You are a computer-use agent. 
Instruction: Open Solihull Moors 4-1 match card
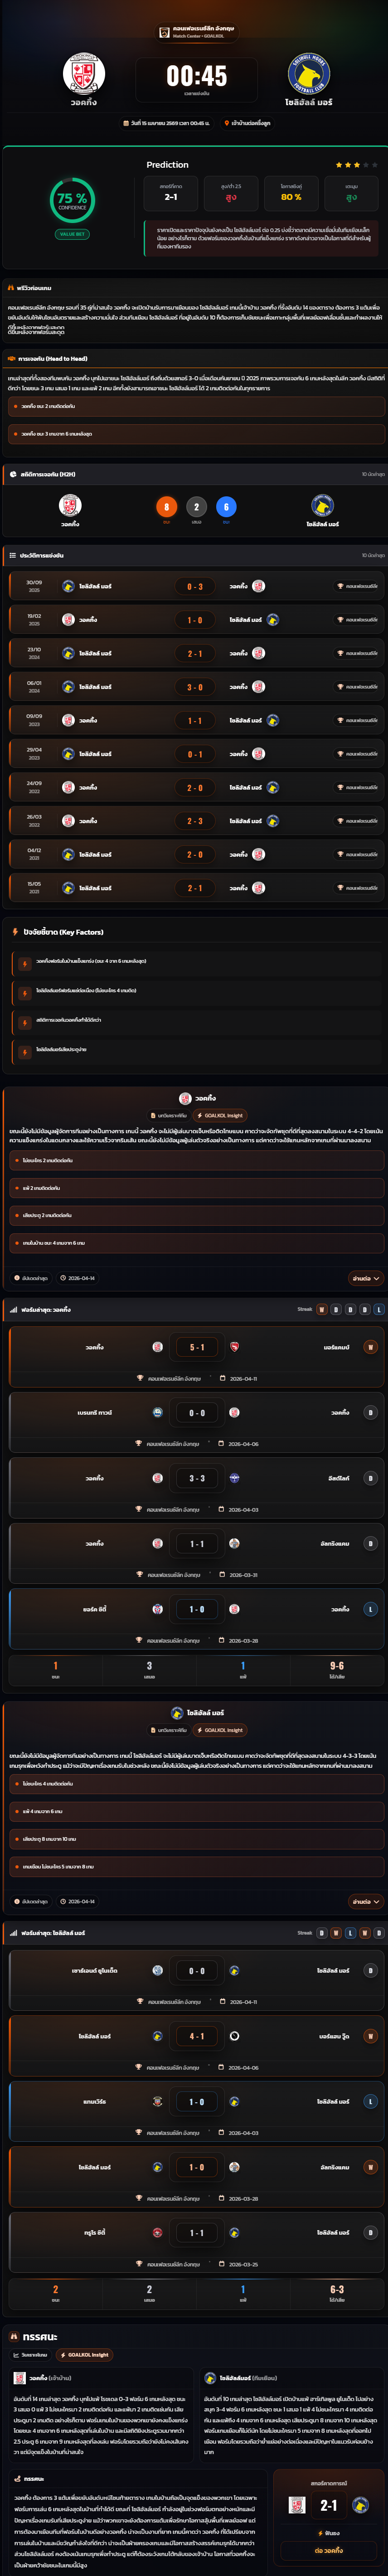(194, 2045)
